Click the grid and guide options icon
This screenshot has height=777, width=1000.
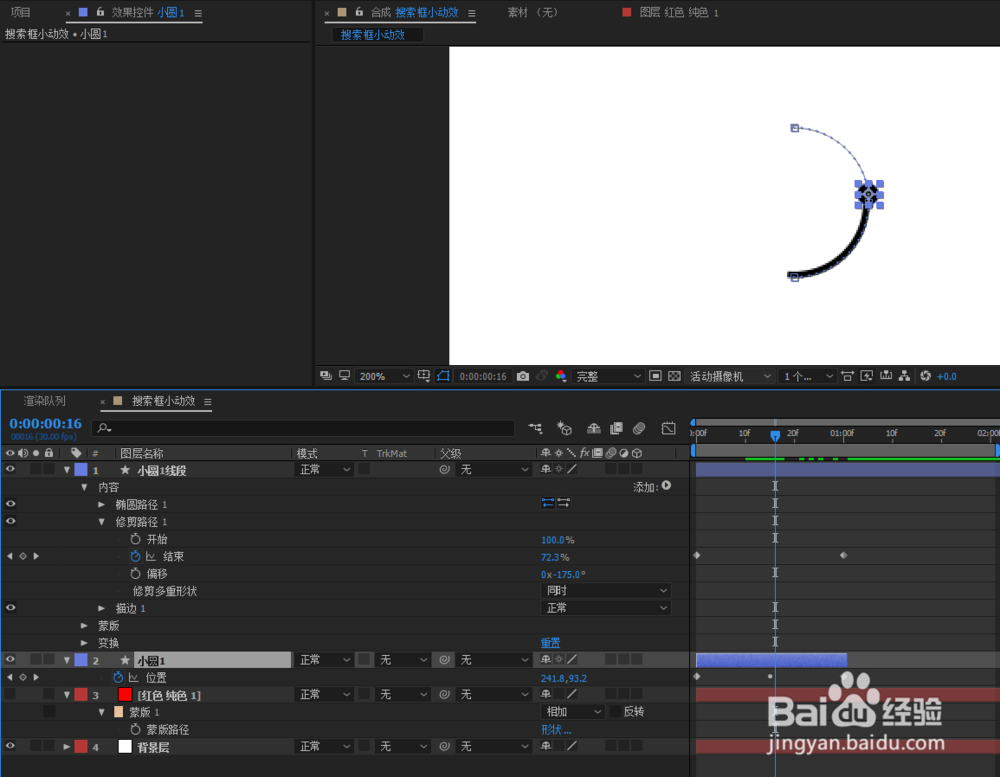point(423,376)
